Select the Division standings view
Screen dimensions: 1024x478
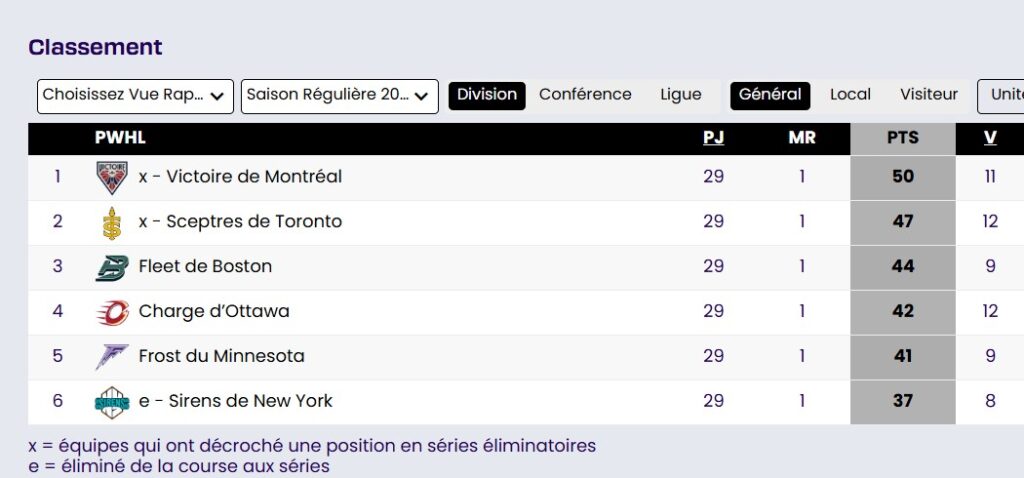click(487, 95)
